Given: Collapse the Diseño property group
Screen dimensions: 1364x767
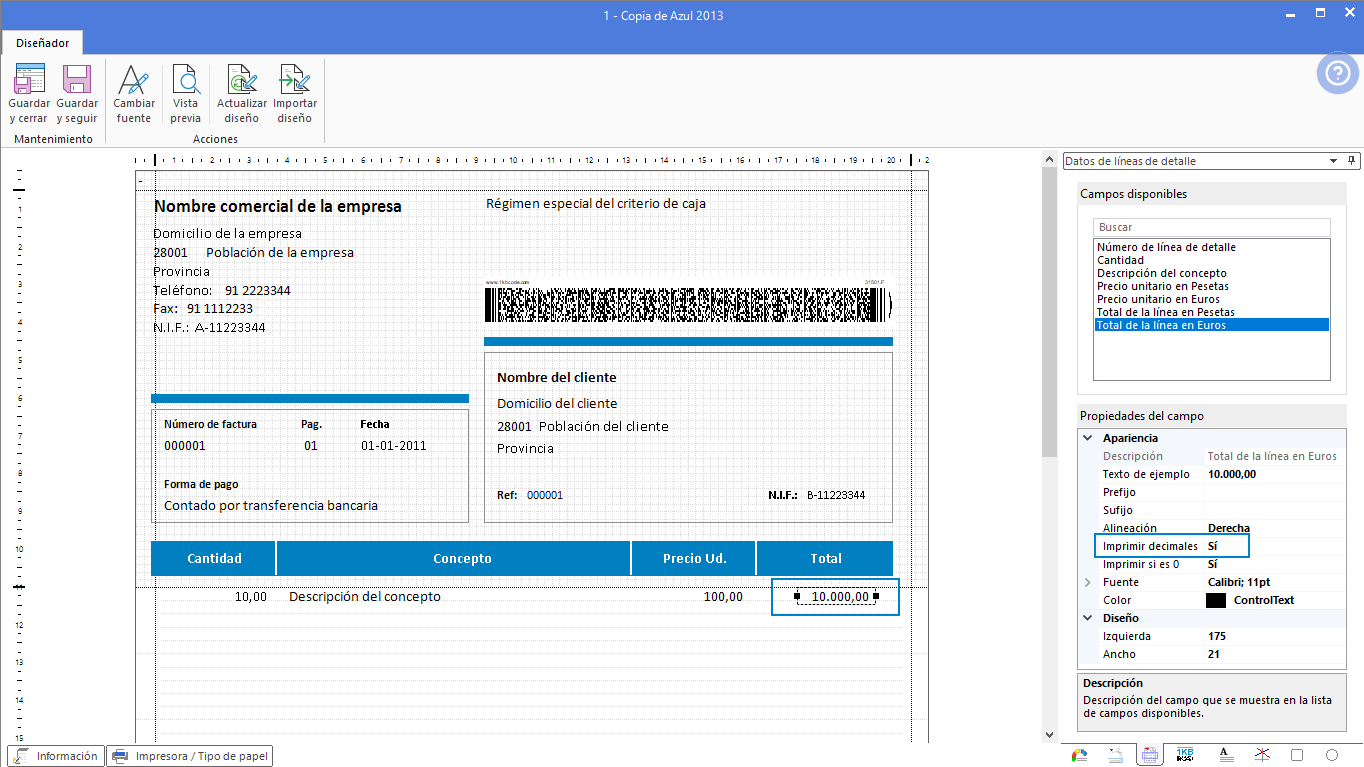Looking at the screenshot, I should click(1088, 618).
